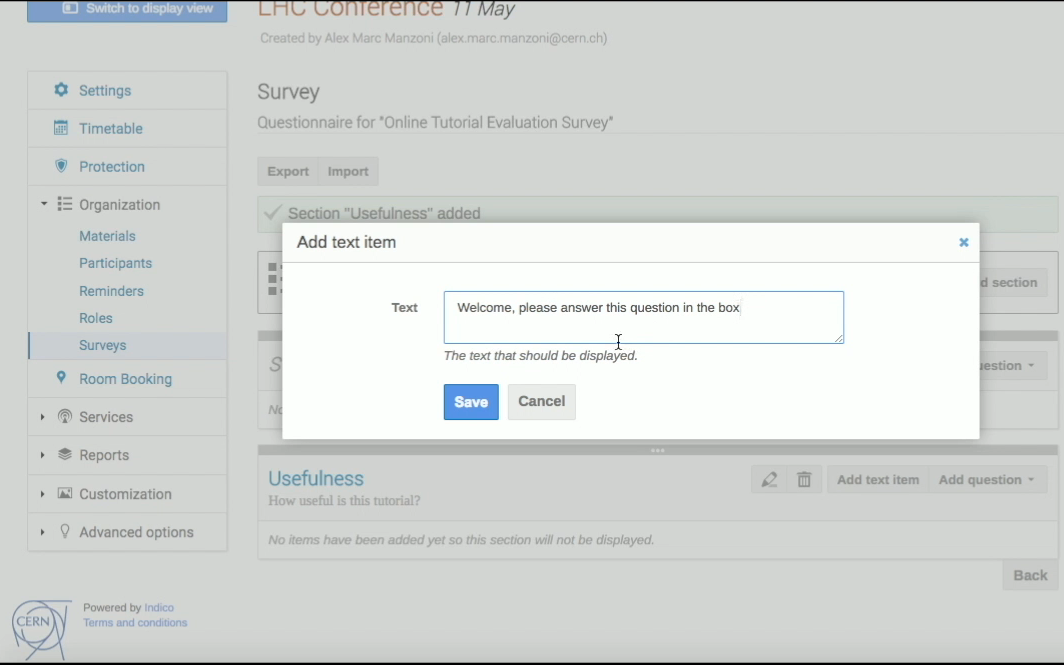
Task: Expand the Reports menu group
Action: click(42, 455)
